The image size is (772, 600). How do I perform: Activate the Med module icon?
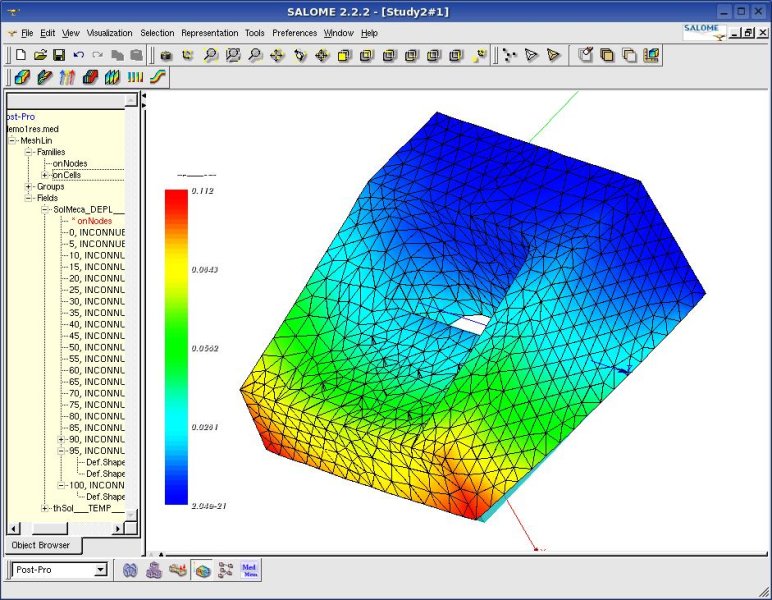[250, 570]
